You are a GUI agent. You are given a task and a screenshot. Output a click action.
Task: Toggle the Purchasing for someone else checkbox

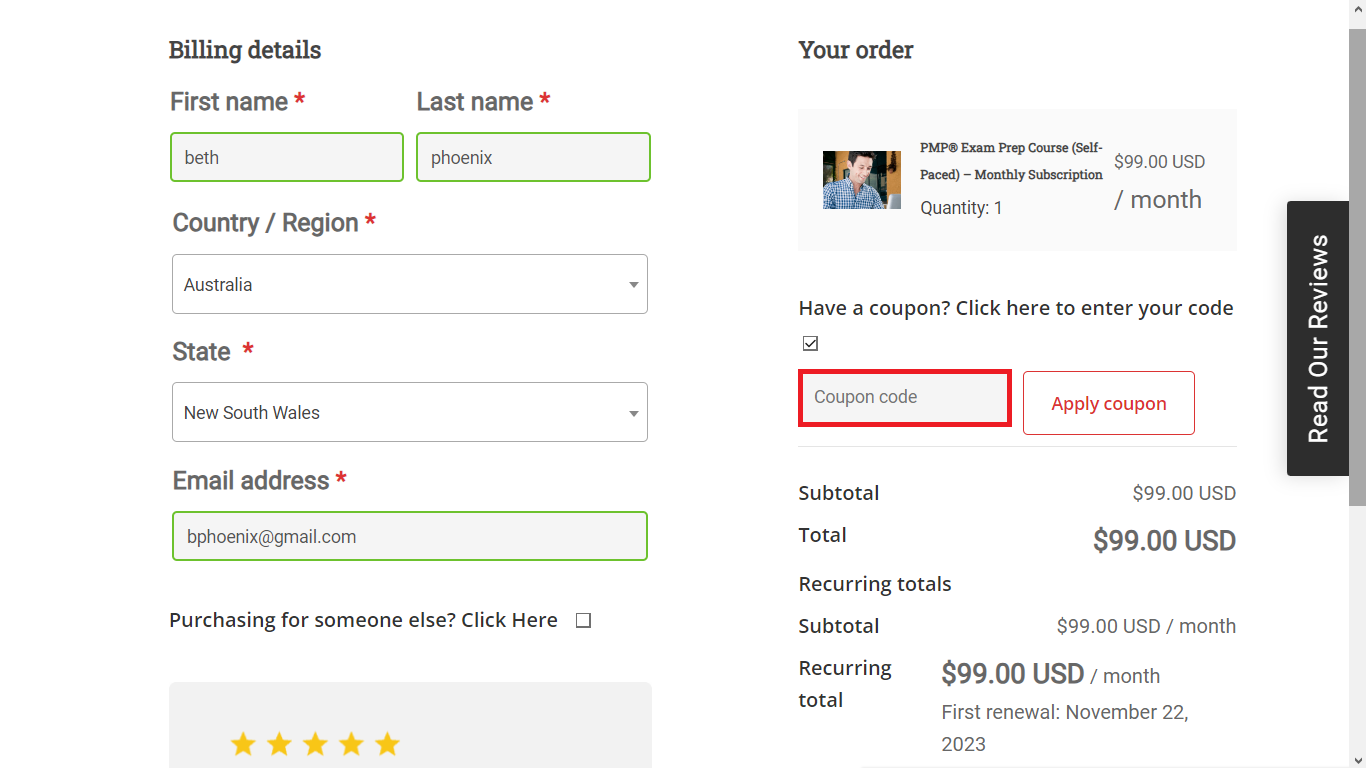583,620
